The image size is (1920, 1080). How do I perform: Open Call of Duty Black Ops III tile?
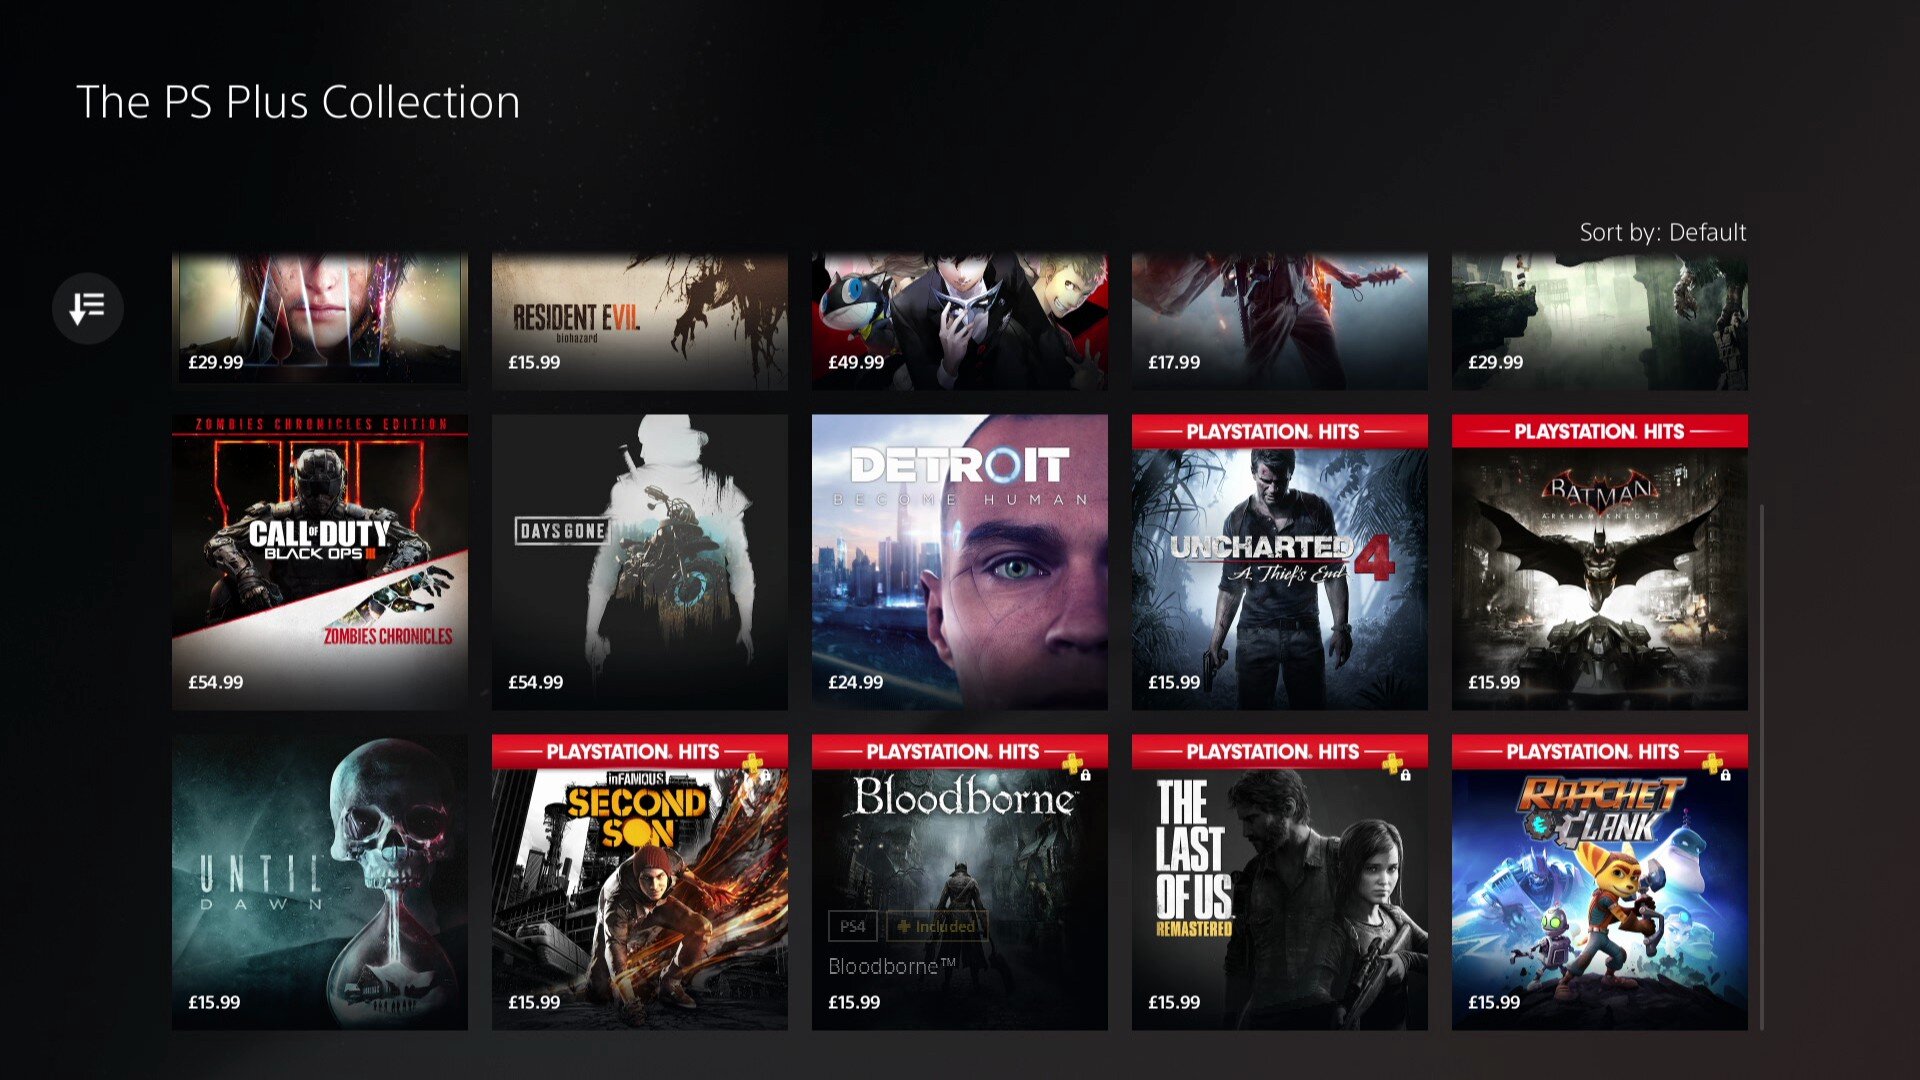point(320,562)
